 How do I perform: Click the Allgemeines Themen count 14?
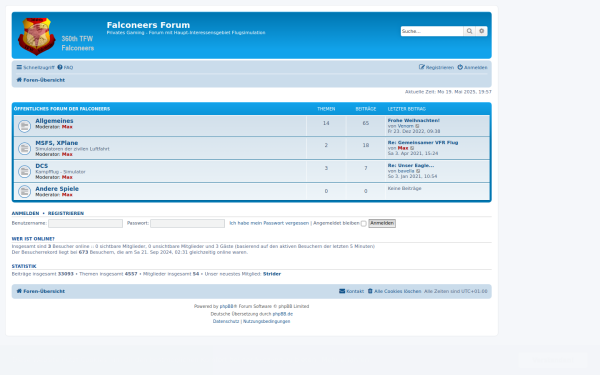[x=326, y=123]
